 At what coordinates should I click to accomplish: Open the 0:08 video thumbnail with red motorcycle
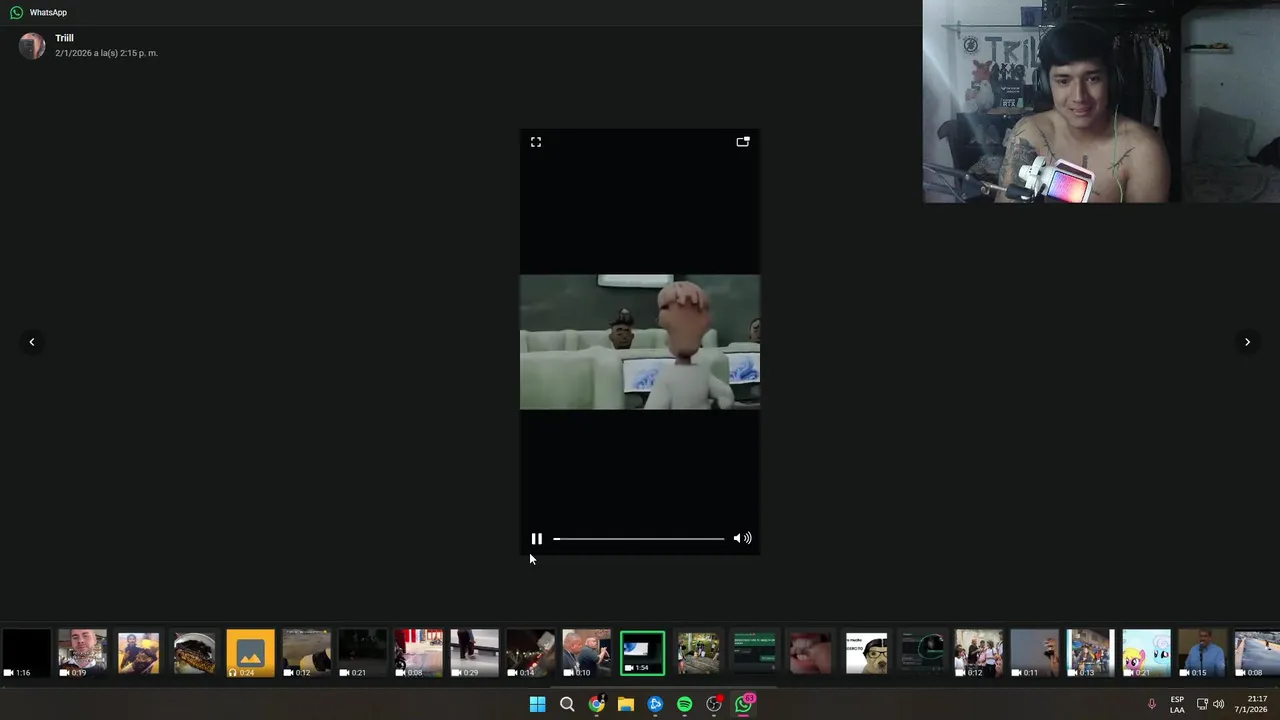coord(418,653)
